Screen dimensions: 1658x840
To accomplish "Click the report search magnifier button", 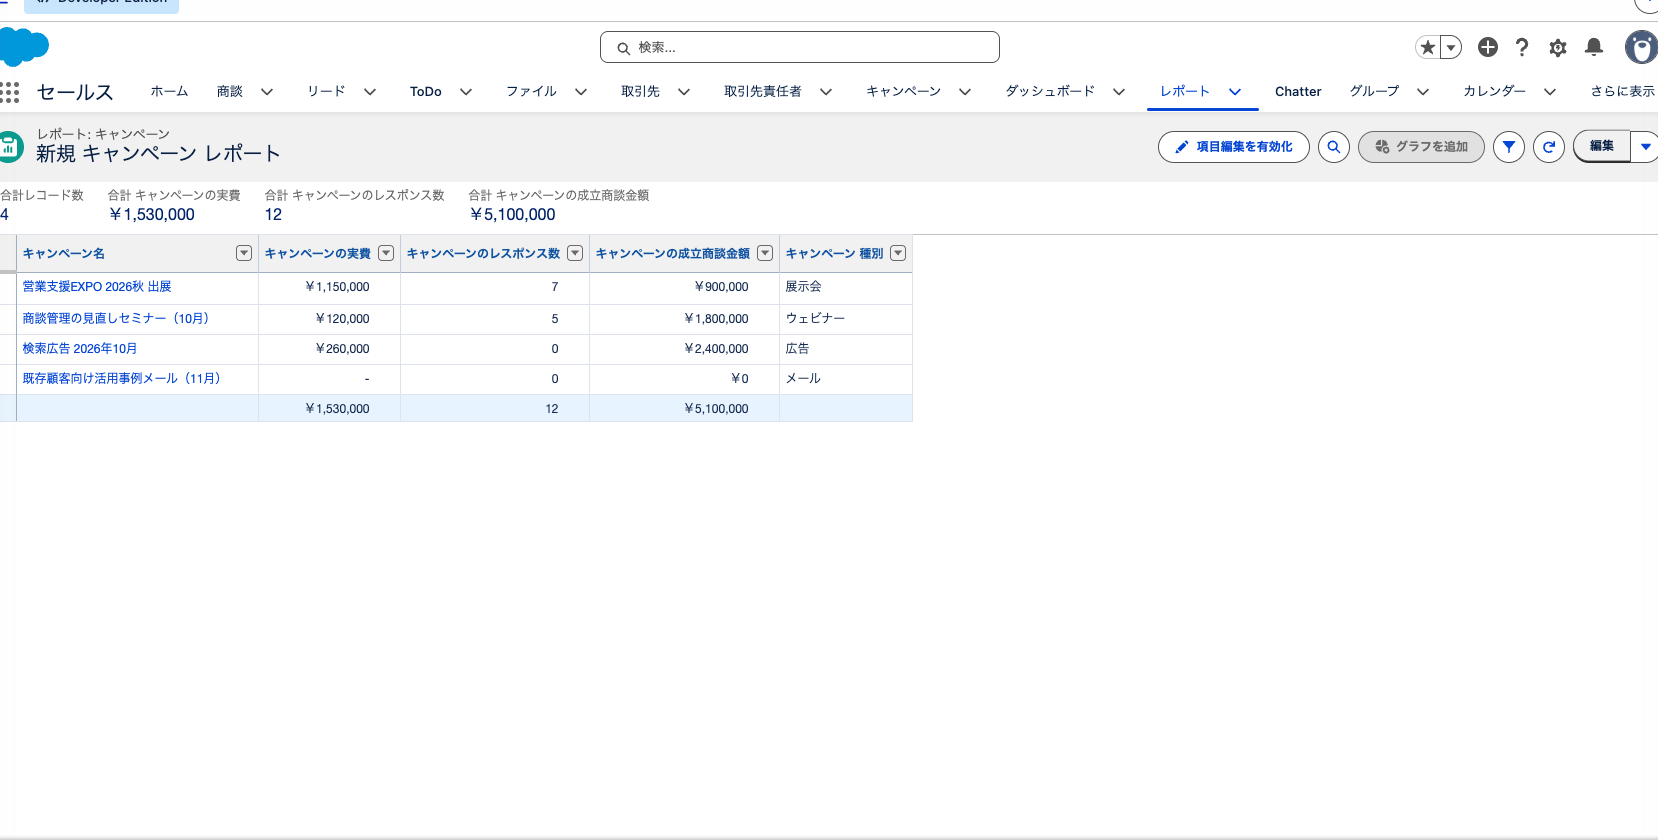I will (1334, 147).
